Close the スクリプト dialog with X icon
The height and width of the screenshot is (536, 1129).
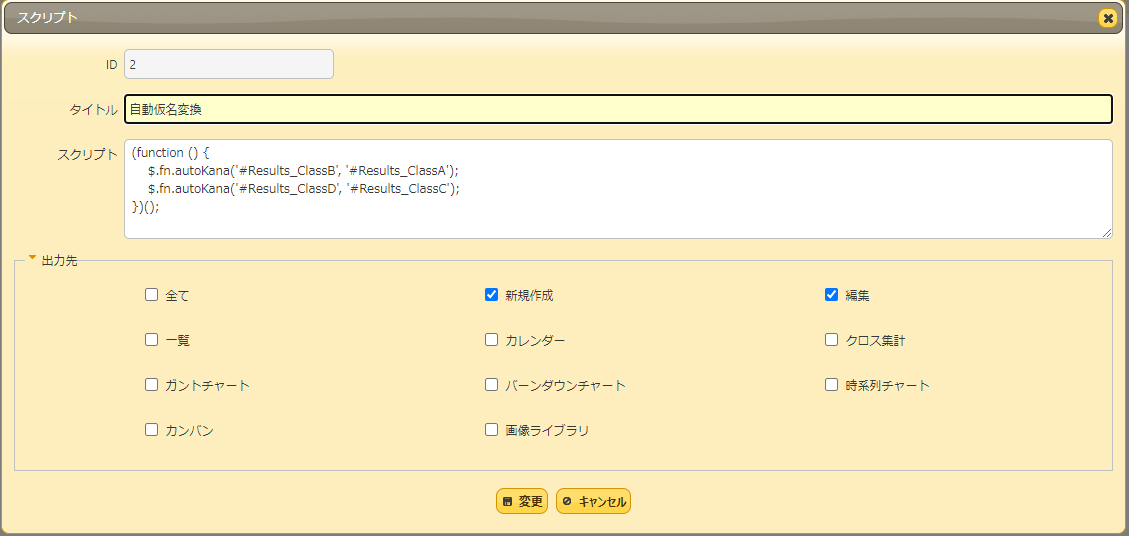tap(1108, 19)
